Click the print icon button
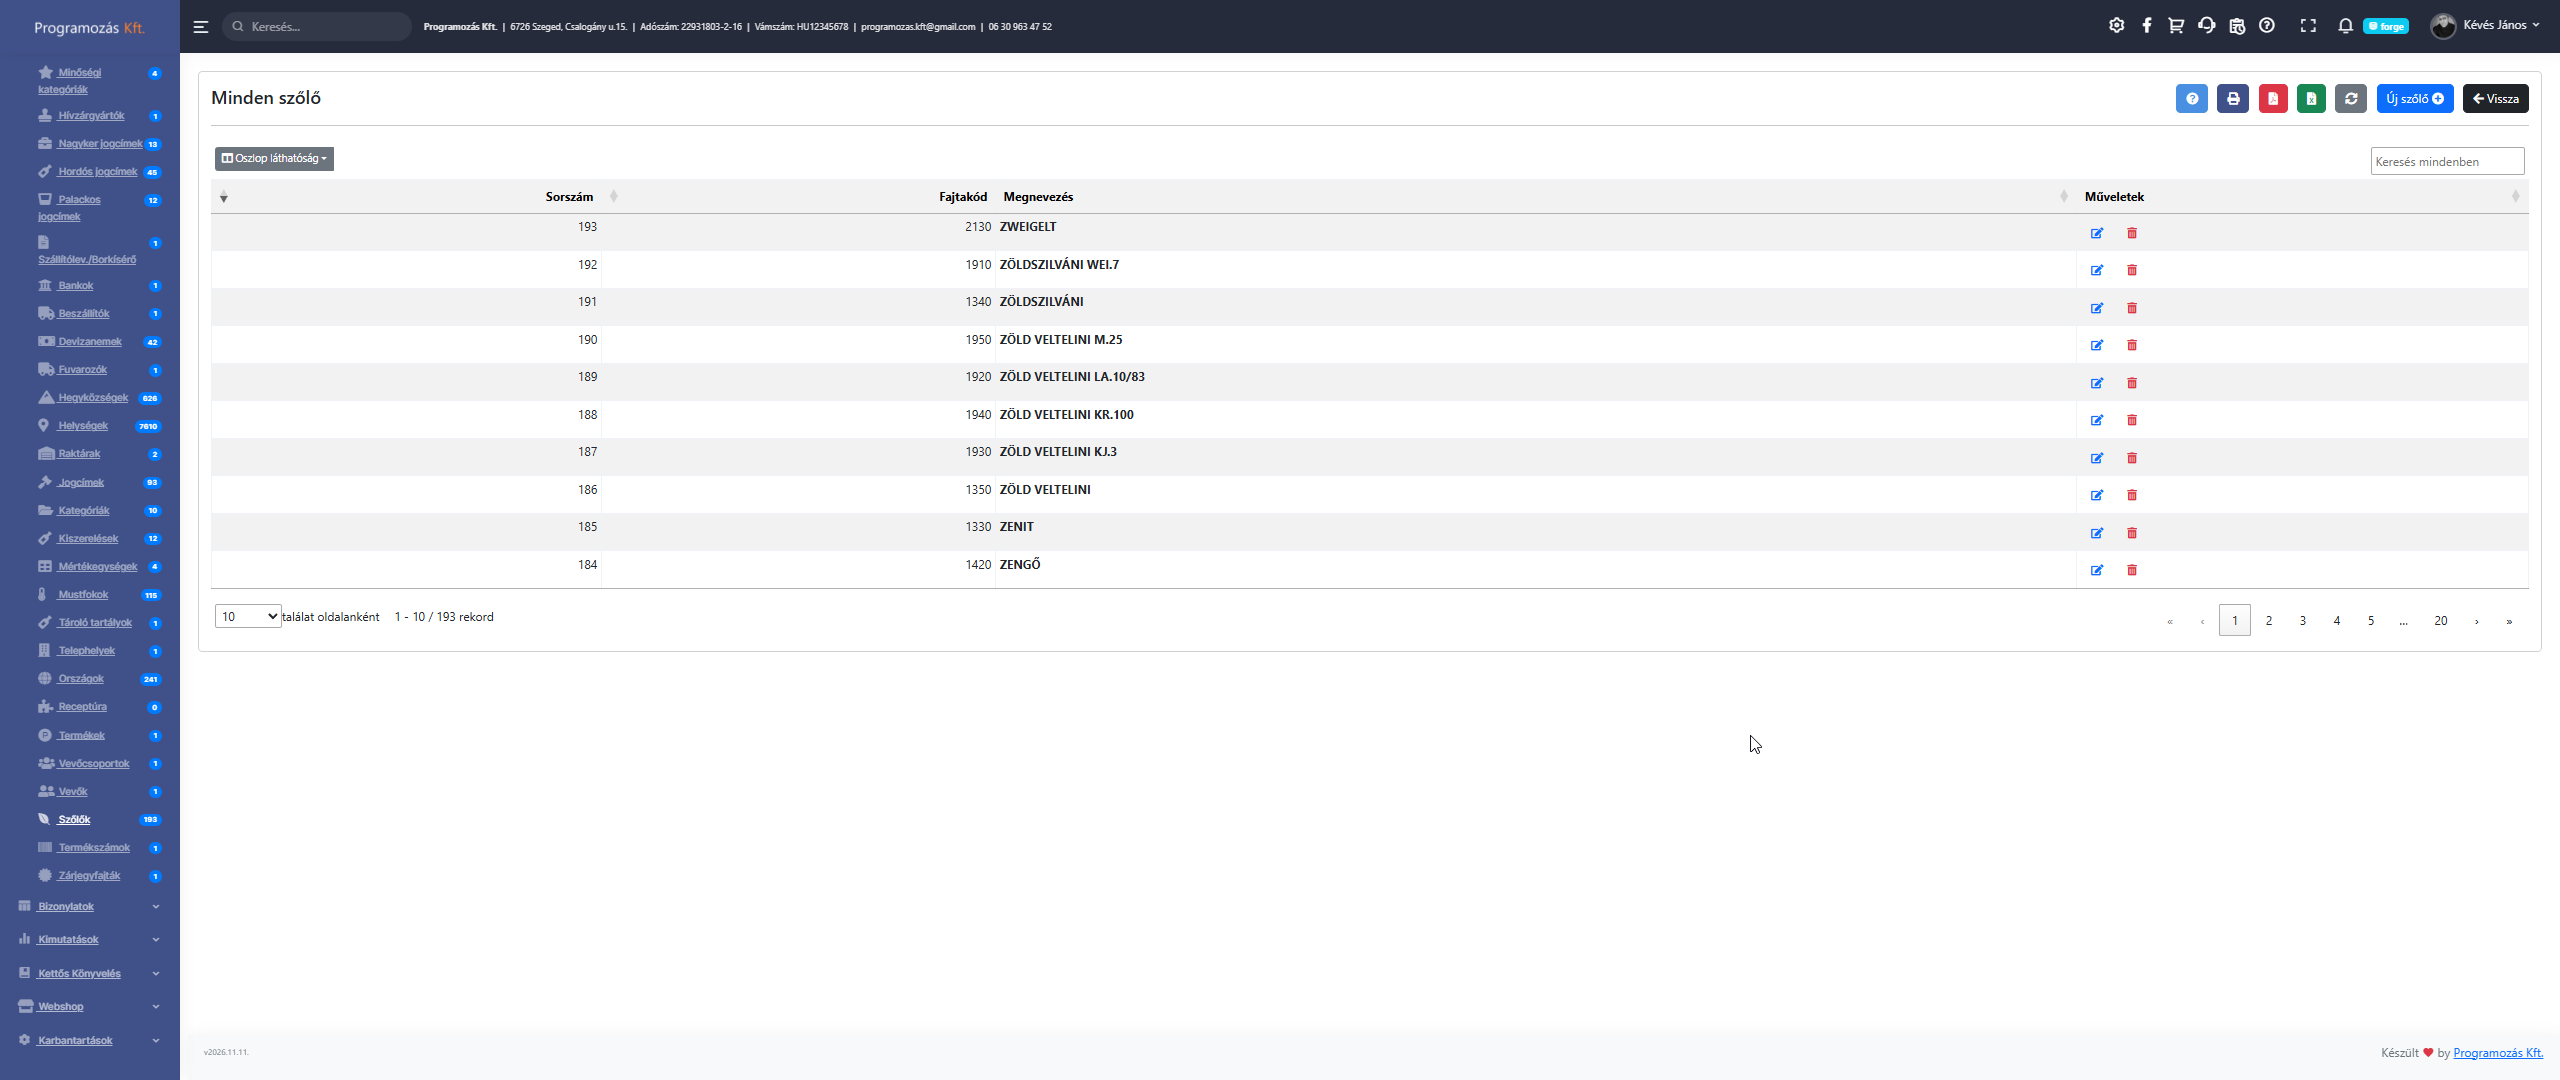2560x1080 pixels. pyautogui.click(x=2232, y=99)
